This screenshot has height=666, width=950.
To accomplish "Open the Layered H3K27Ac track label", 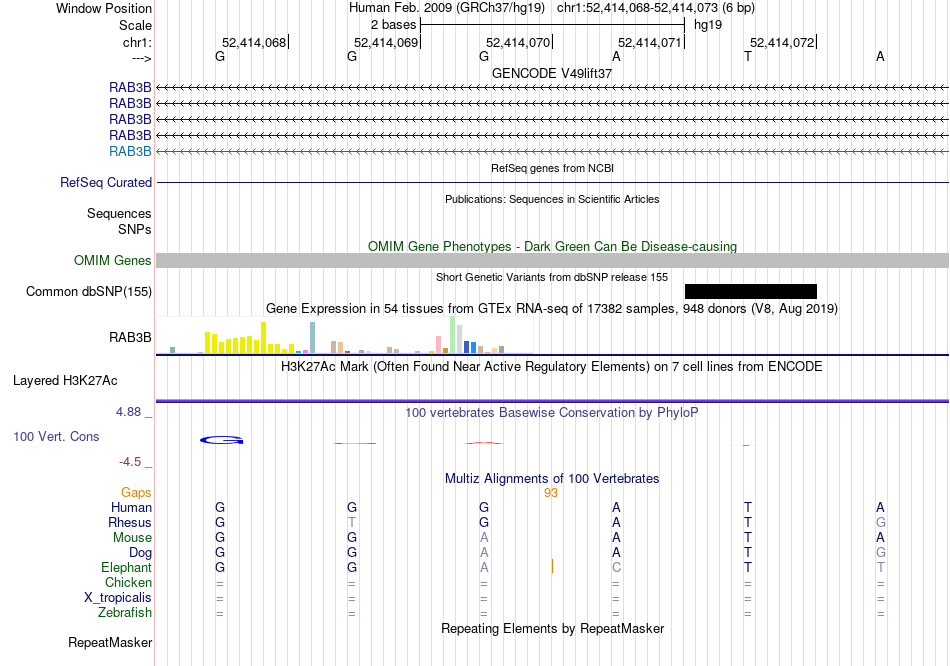I will point(65,381).
